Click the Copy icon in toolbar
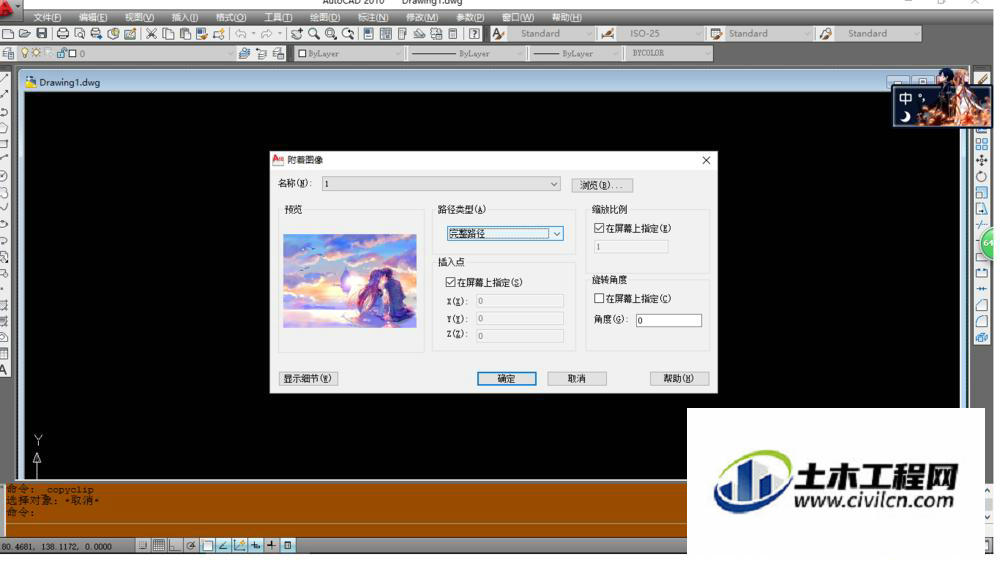Image resolution: width=1000 pixels, height=562 pixels. (x=168, y=33)
